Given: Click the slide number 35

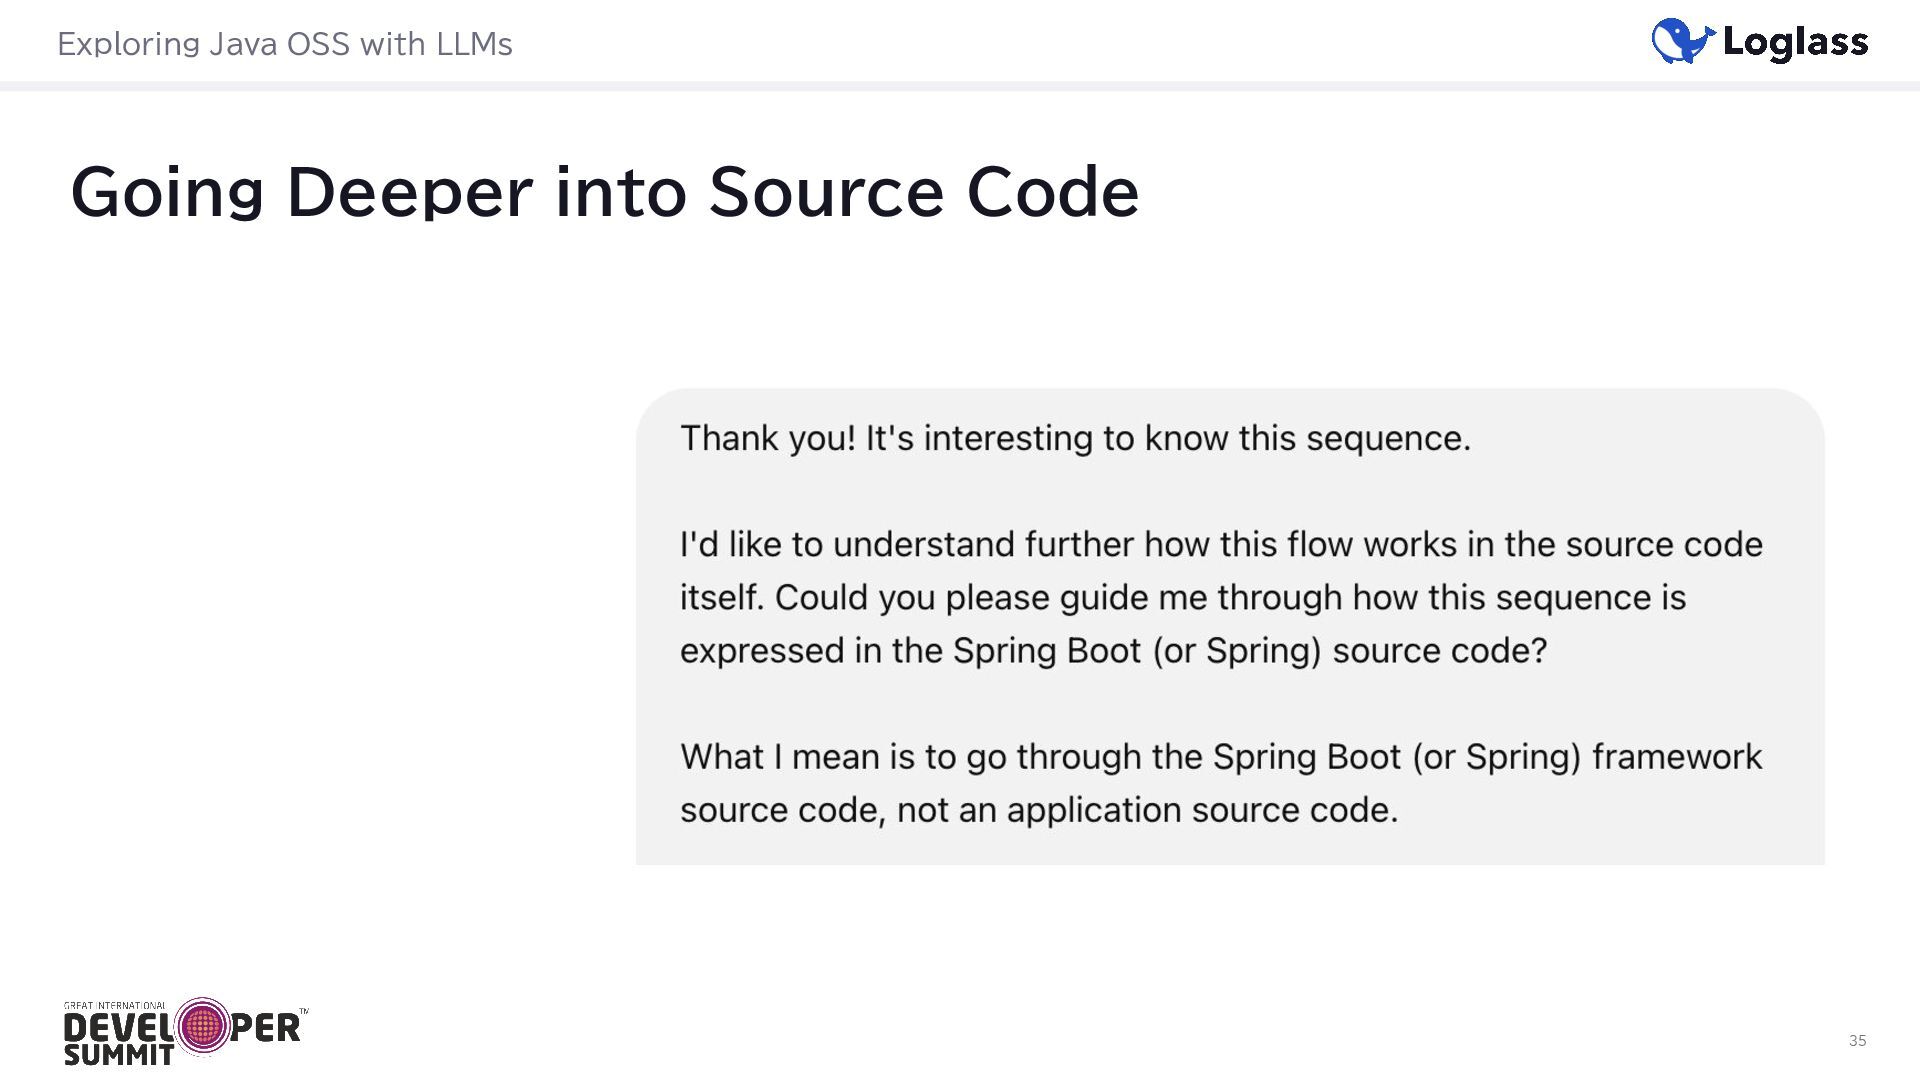Looking at the screenshot, I should (x=1857, y=1040).
